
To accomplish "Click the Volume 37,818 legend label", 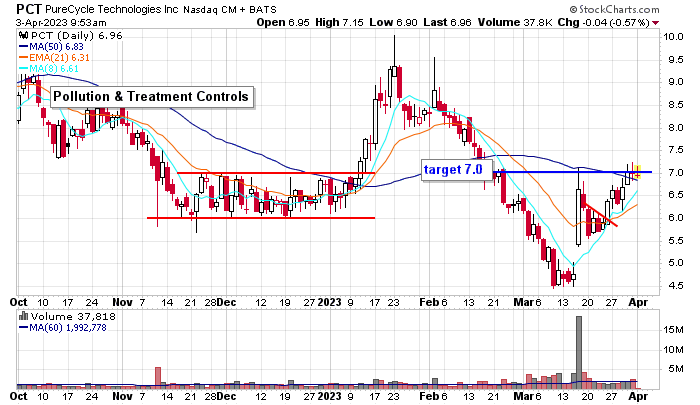I will (74, 317).
